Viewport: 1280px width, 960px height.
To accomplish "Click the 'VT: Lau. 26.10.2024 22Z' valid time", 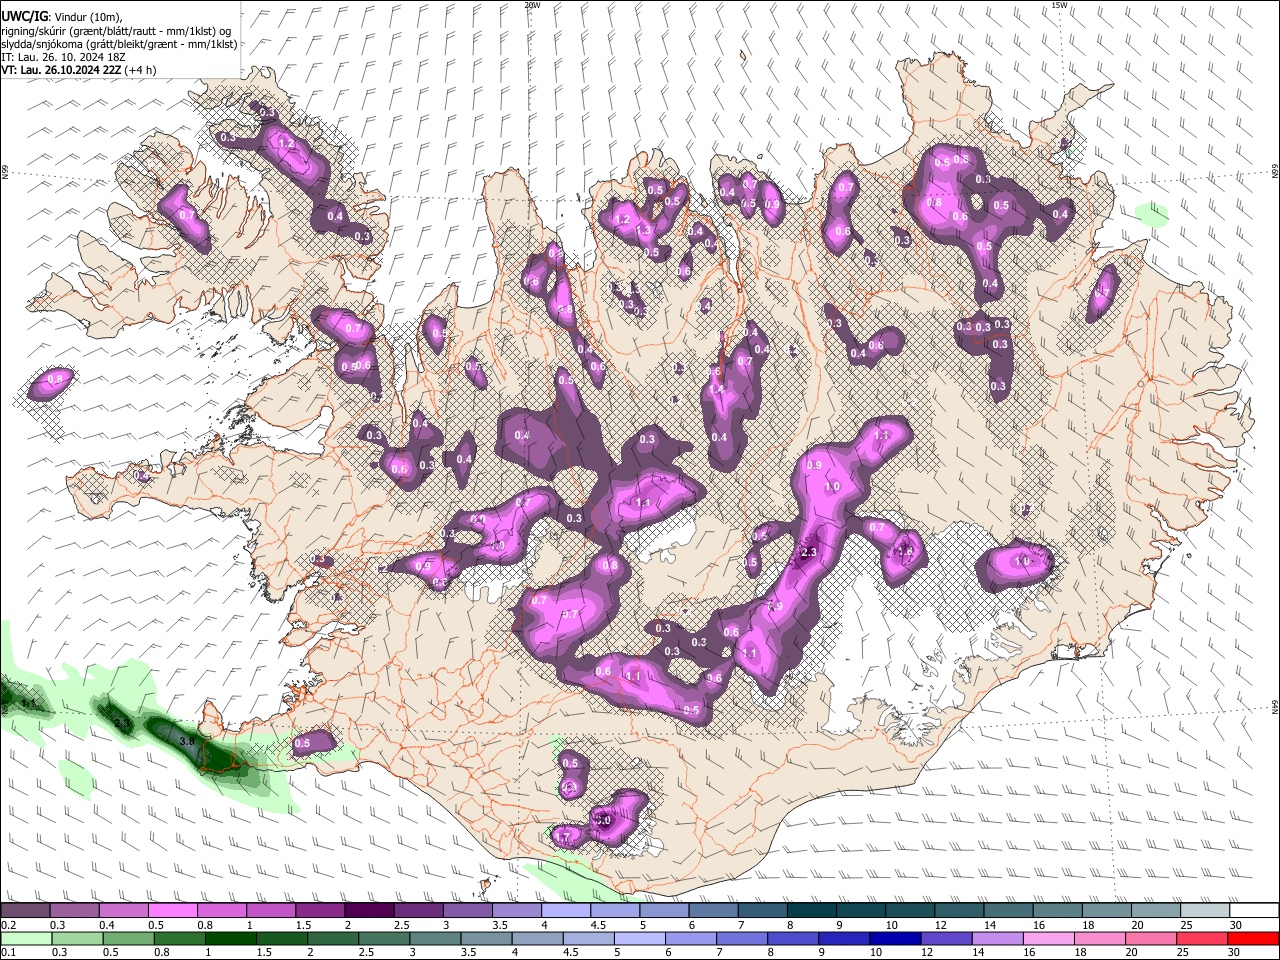I will 60,70.
